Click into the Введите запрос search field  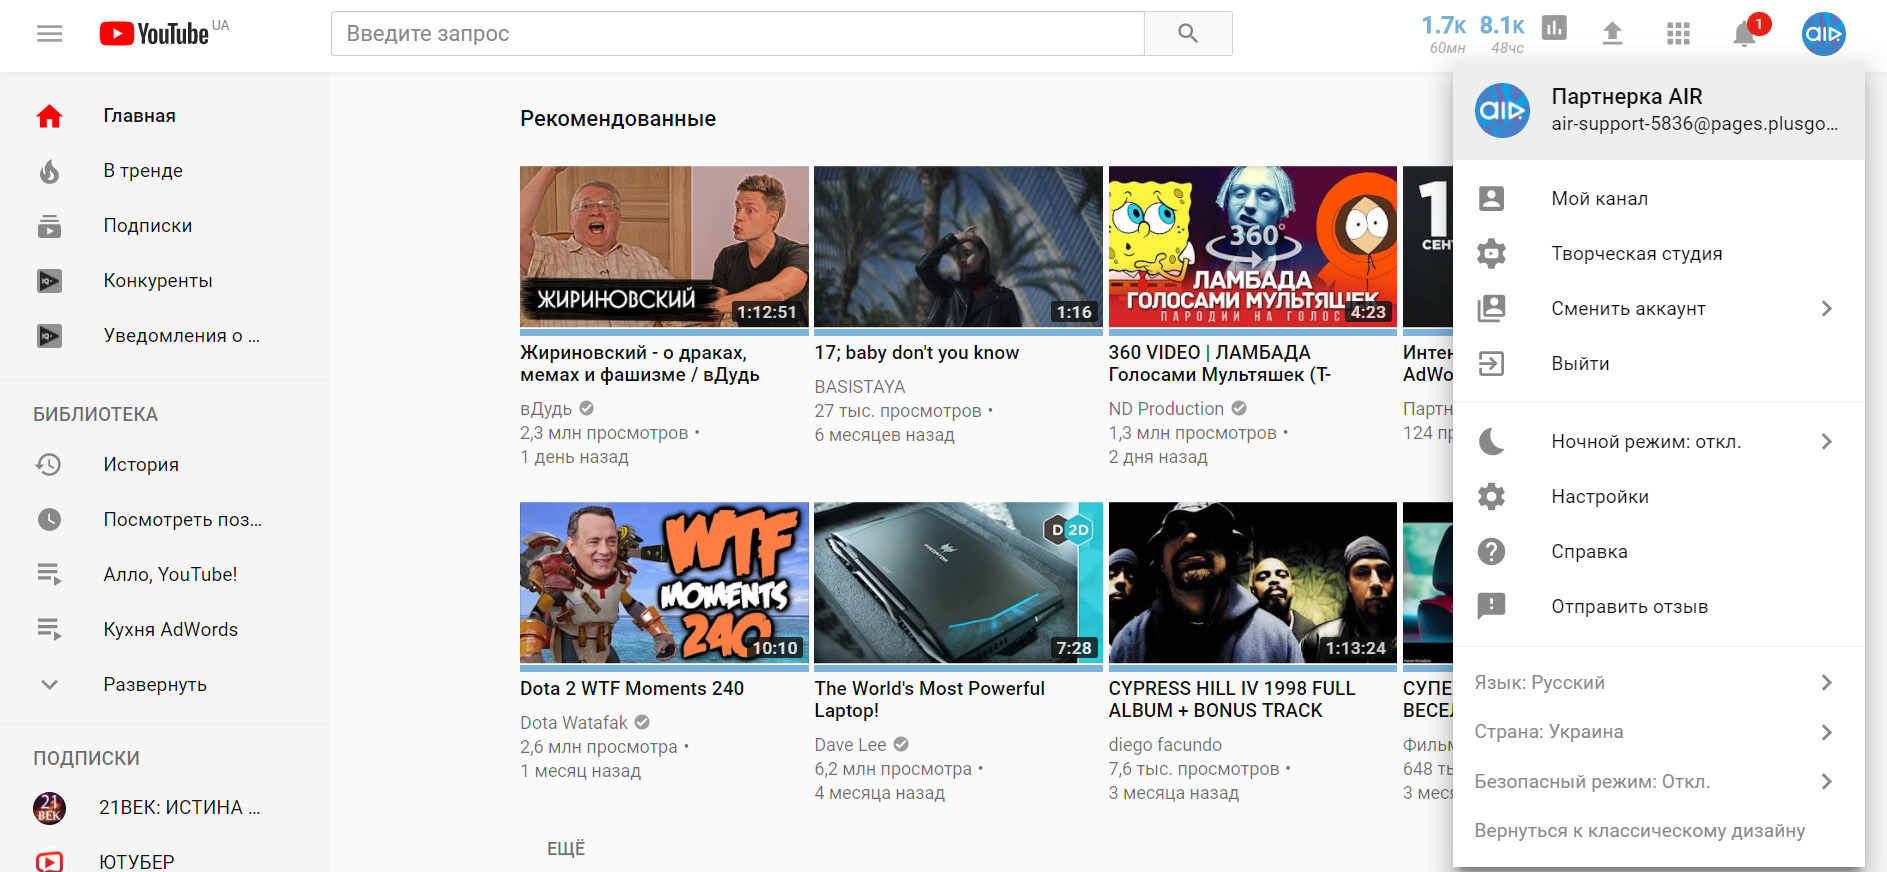pyautogui.click(x=737, y=34)
